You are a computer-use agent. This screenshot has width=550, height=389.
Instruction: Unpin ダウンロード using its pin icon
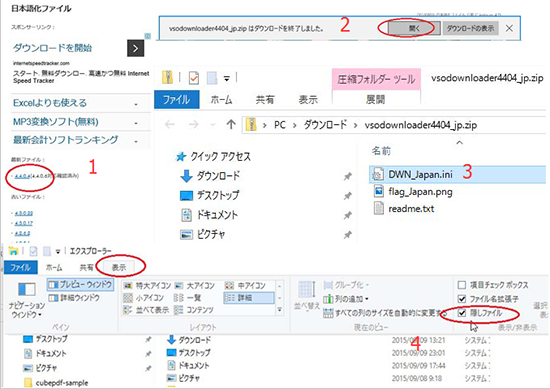point(348,176)
